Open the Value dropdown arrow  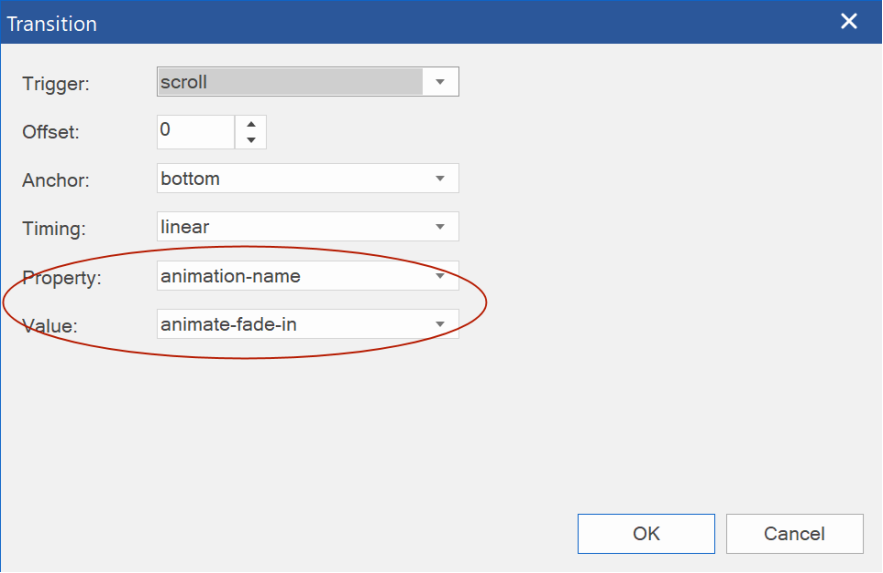(440, 324)
